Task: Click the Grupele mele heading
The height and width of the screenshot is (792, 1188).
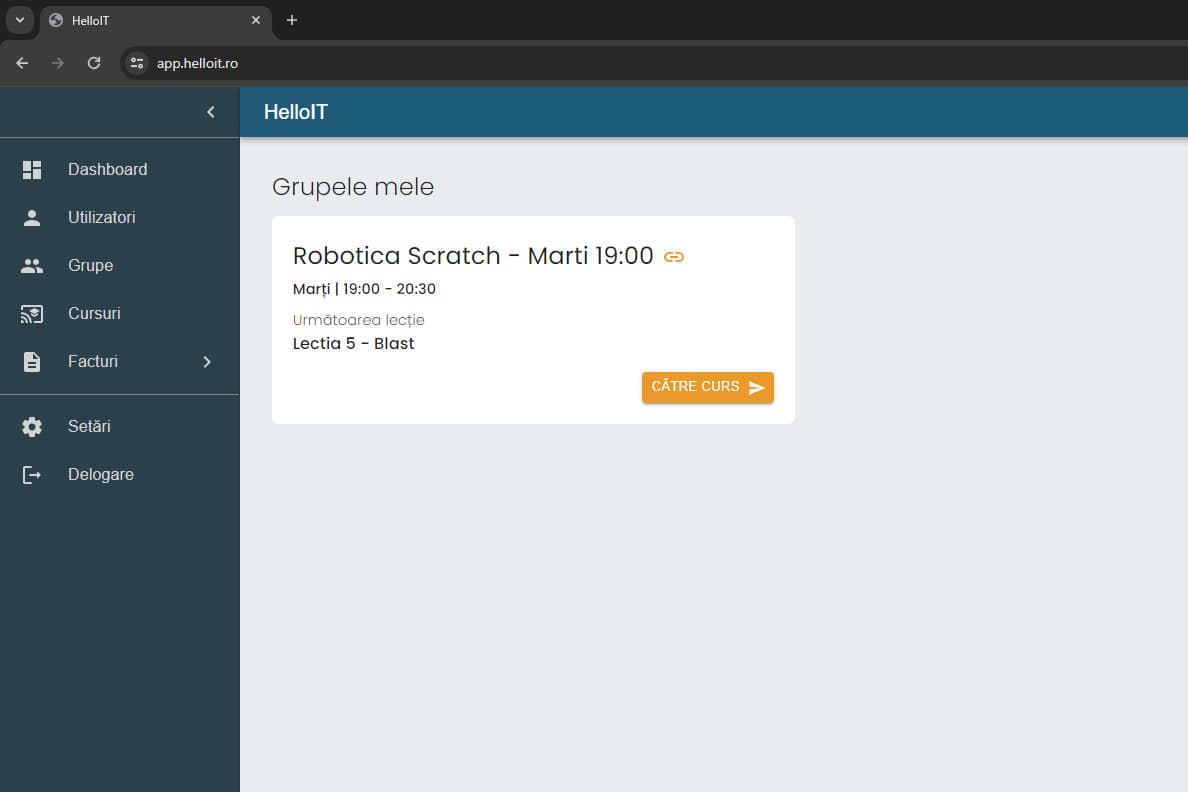Action: [x=353, y=187]
